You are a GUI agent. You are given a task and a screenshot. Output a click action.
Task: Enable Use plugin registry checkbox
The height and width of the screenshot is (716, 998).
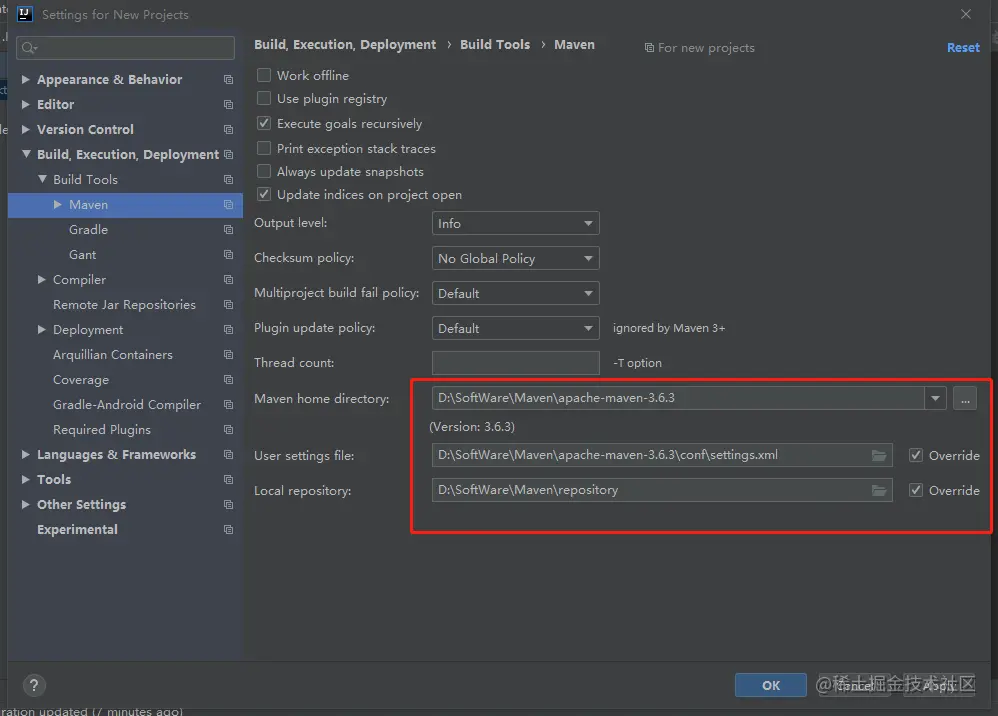tap(264, 99)
